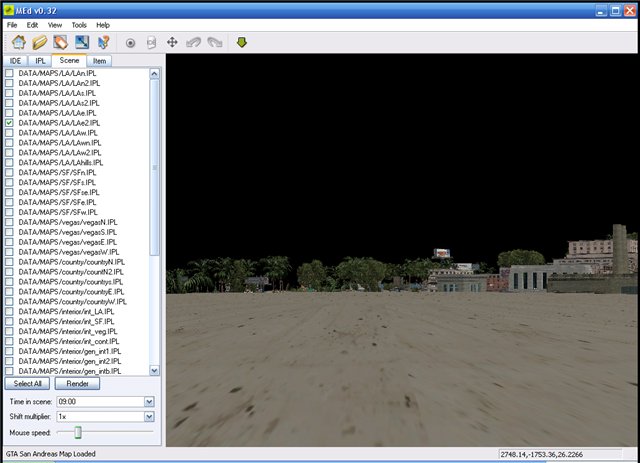
Task: Expand the Shift multiplier dropdown
Action: [149, 416]
